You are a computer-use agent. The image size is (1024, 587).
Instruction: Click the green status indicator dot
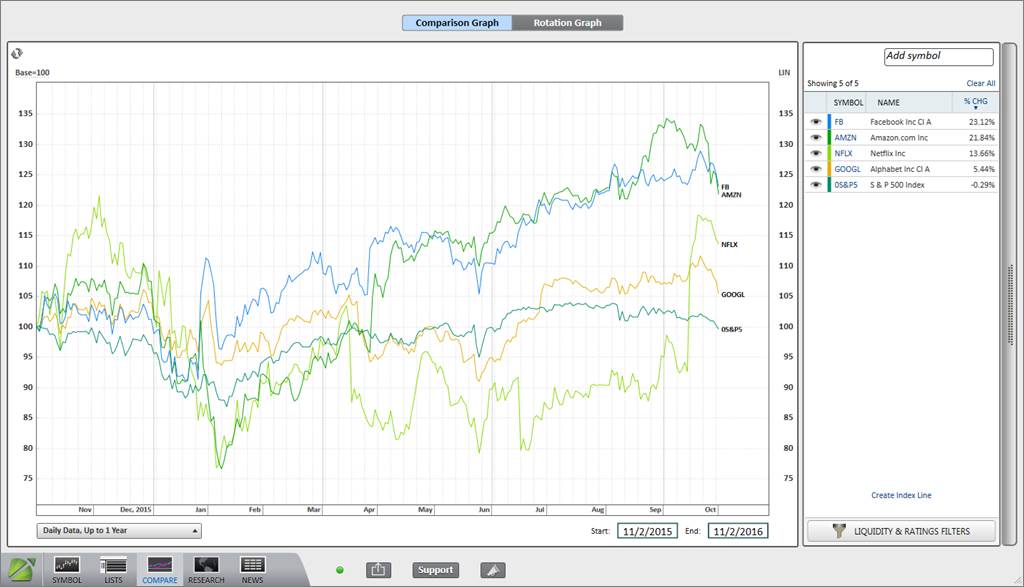tap(340, 570)
